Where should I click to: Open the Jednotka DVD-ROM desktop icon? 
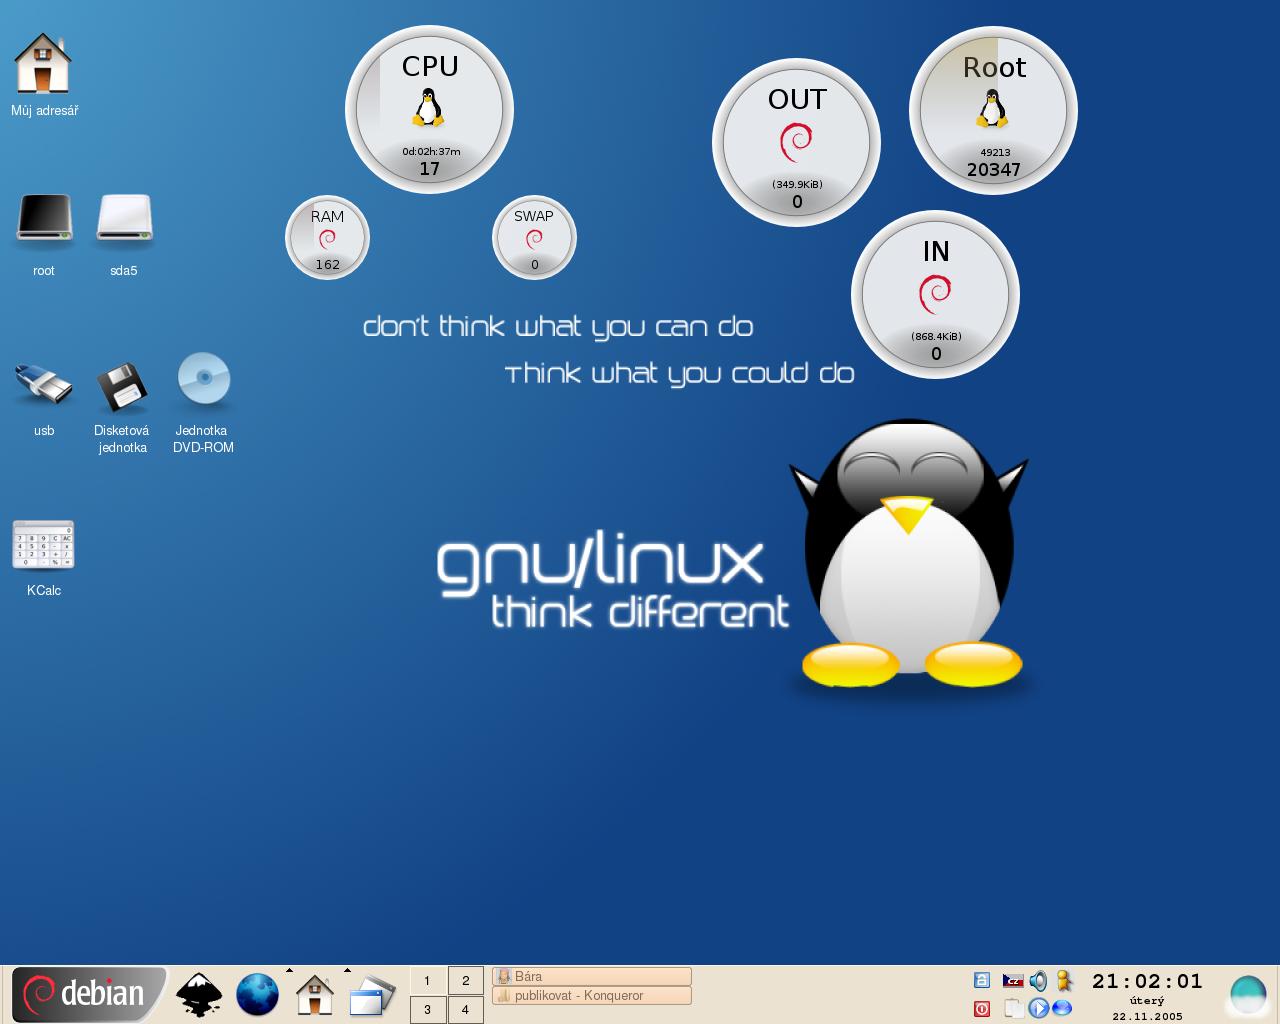point(204,380)
